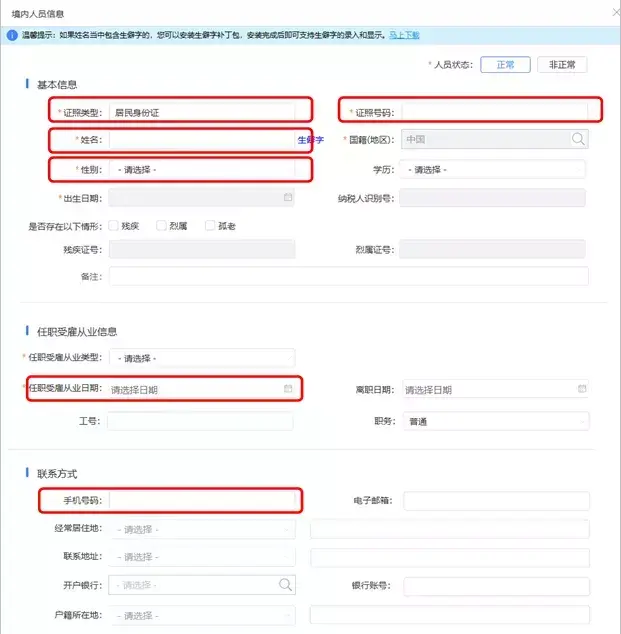This screenshot has height=634, width=621.
Task: Open the 出生日期 calendar icon
Action: (x=288, y=197)
